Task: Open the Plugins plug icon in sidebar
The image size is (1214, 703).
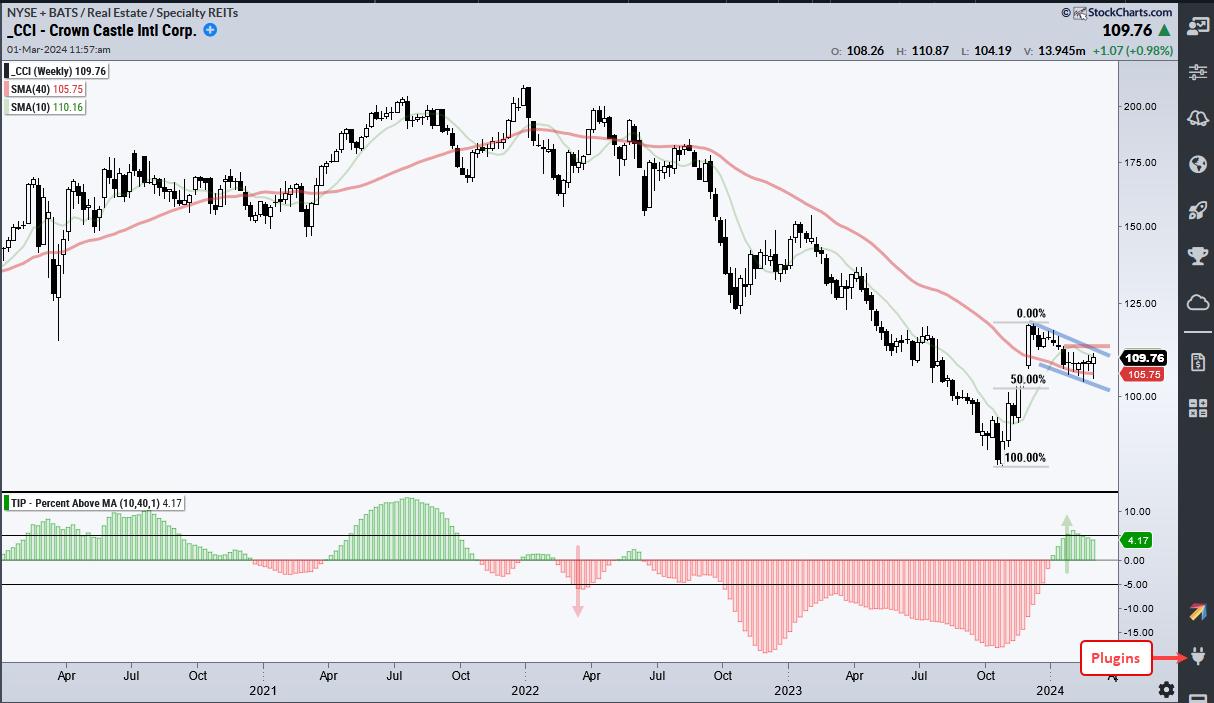Action: point(1197,657)
